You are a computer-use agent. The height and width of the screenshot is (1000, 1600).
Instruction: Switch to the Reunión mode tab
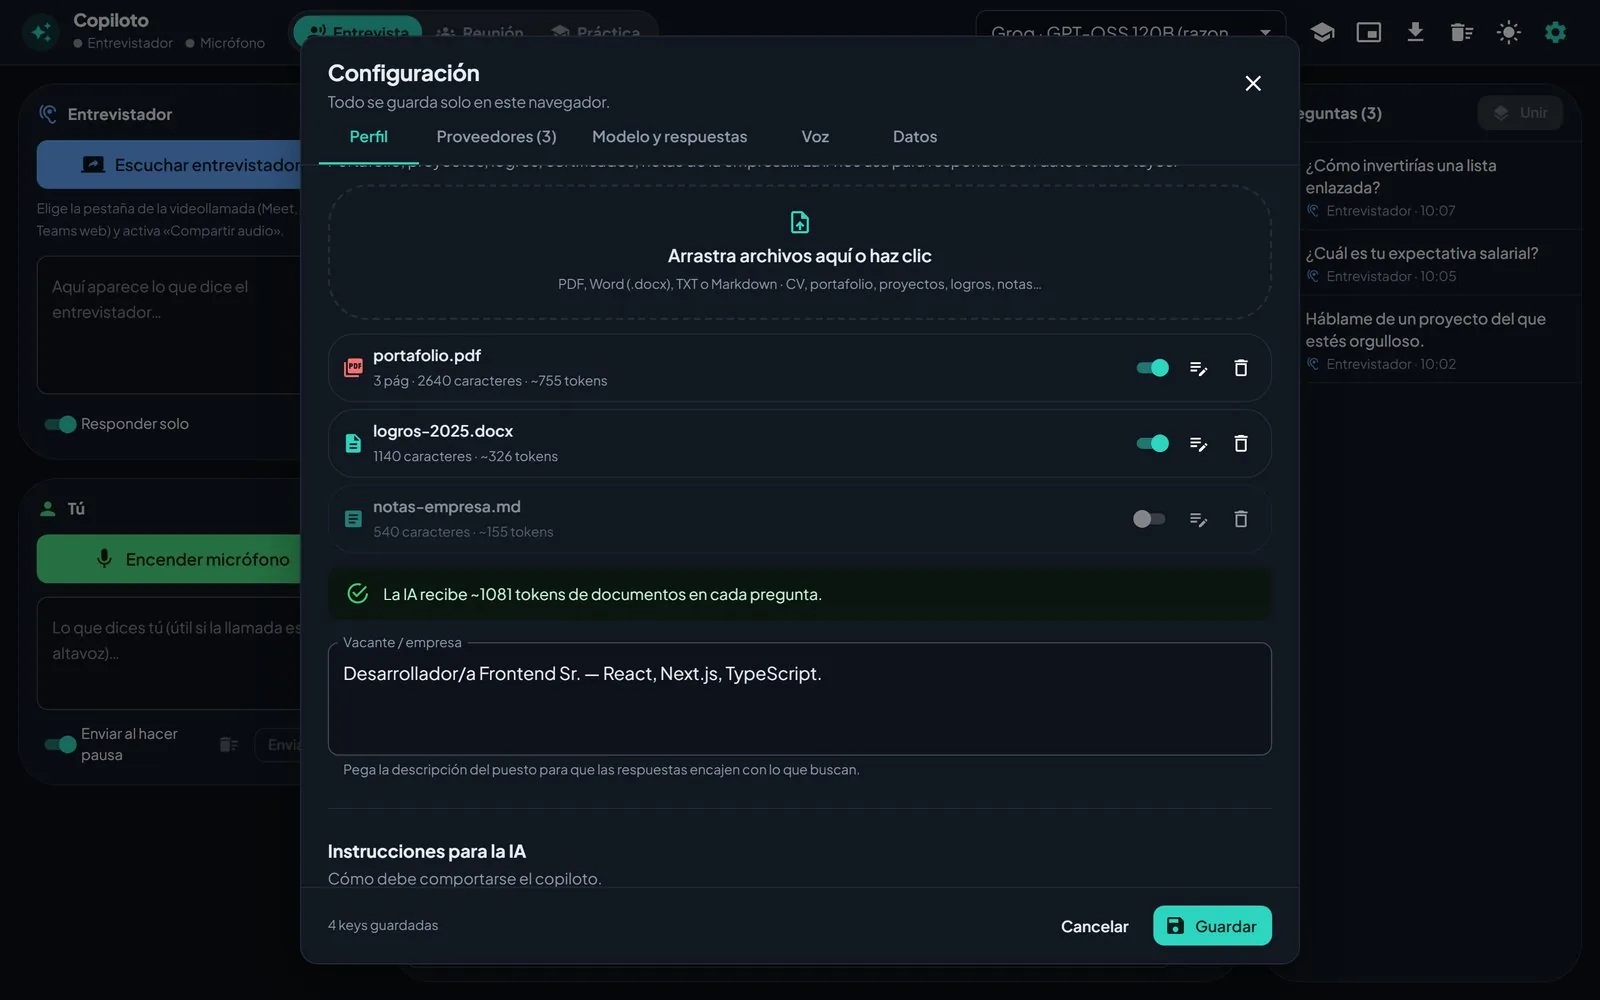pos(480,32)
